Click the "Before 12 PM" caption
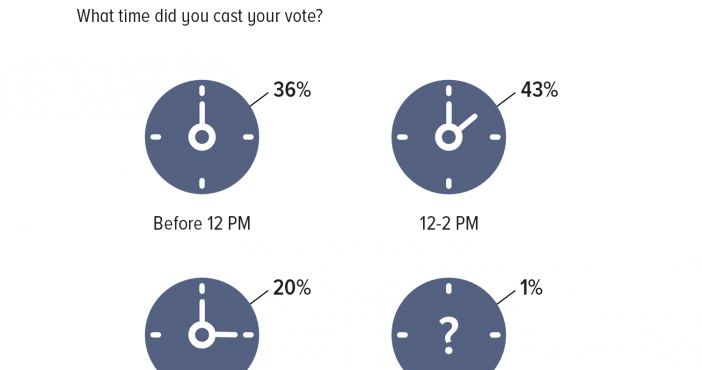 [x=202, y=223]
